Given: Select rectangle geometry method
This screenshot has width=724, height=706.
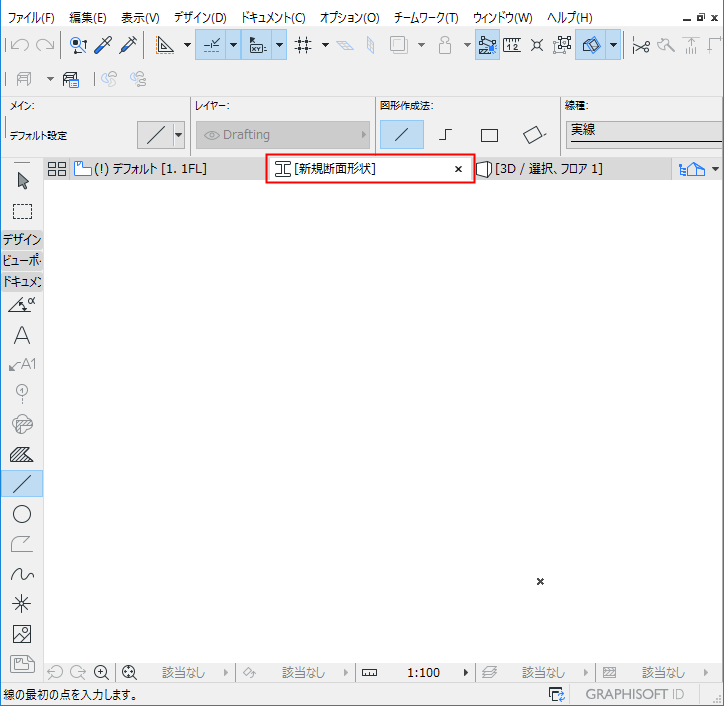Looking at the screenshot, I should [x=489, y=135].
